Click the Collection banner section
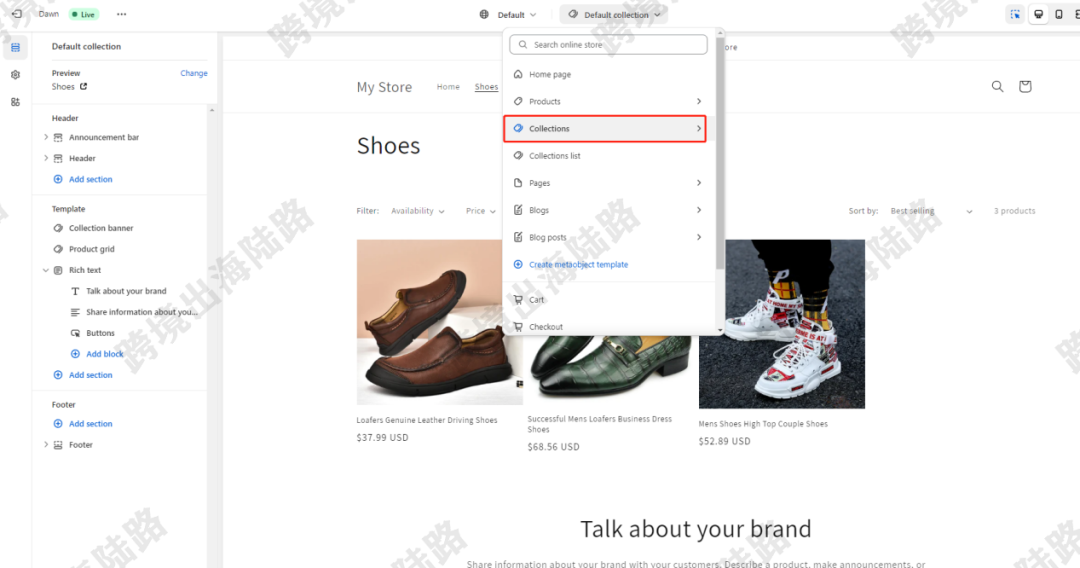 [101, 228]
